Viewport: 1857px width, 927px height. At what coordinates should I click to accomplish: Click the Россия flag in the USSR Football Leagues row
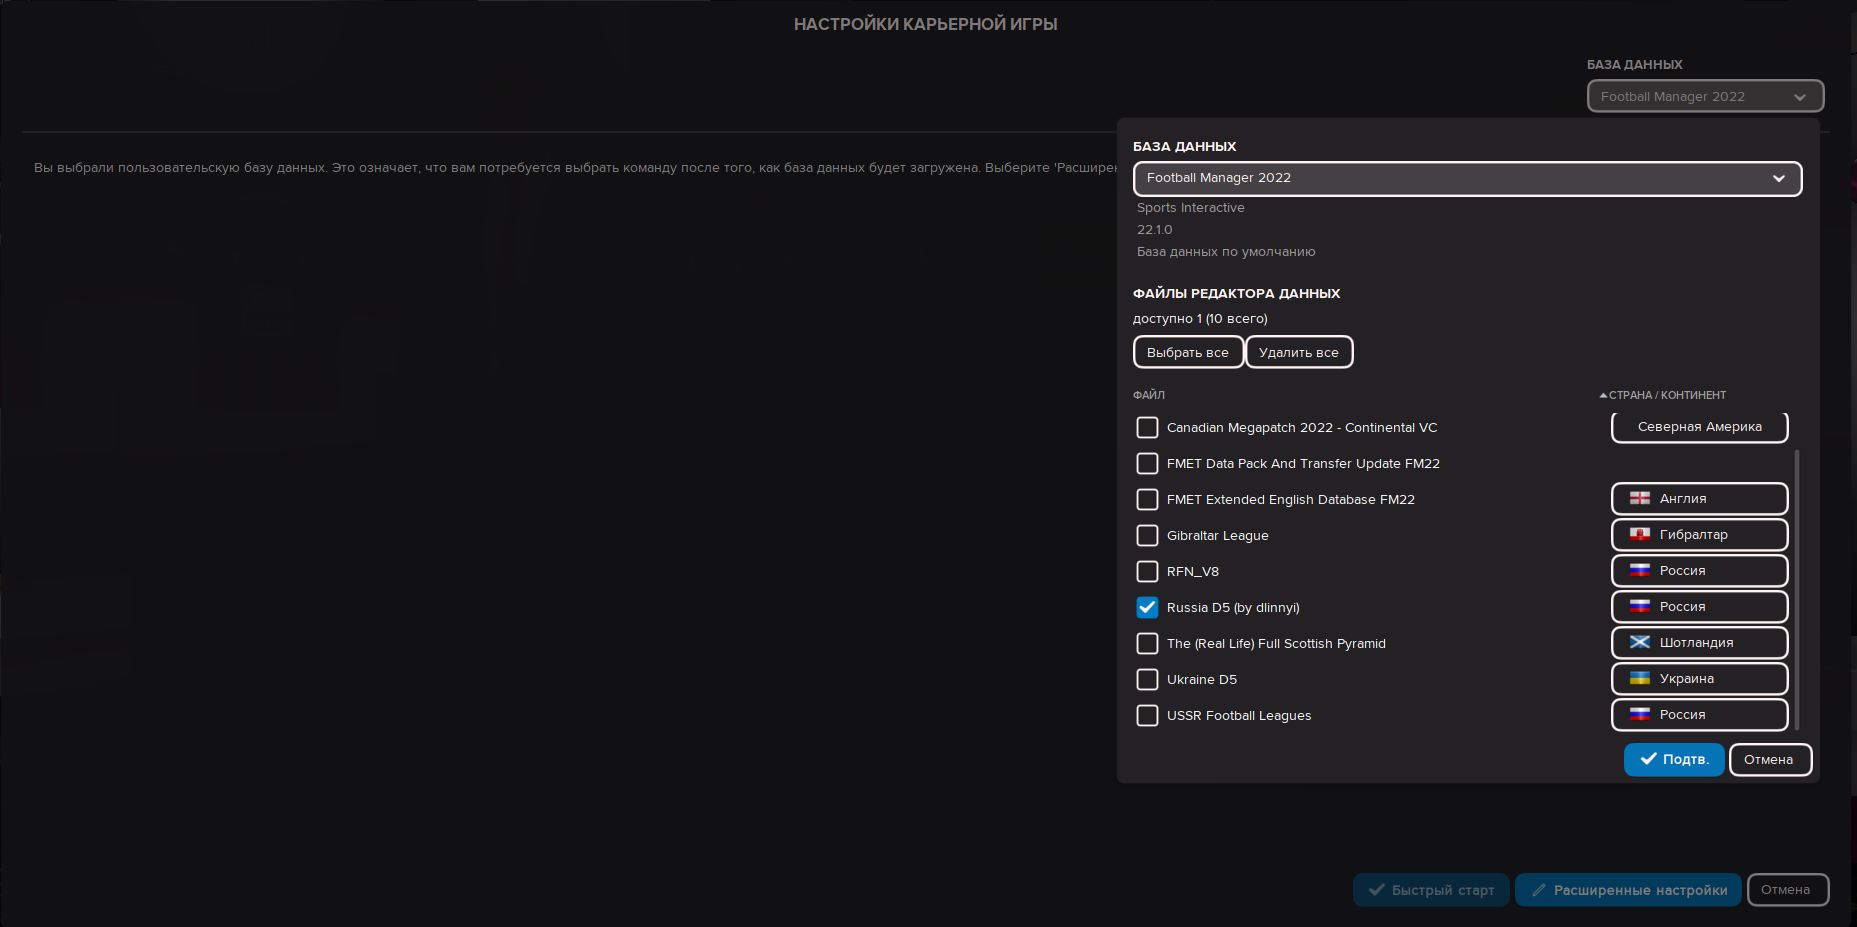click(x=1640, y=714)
